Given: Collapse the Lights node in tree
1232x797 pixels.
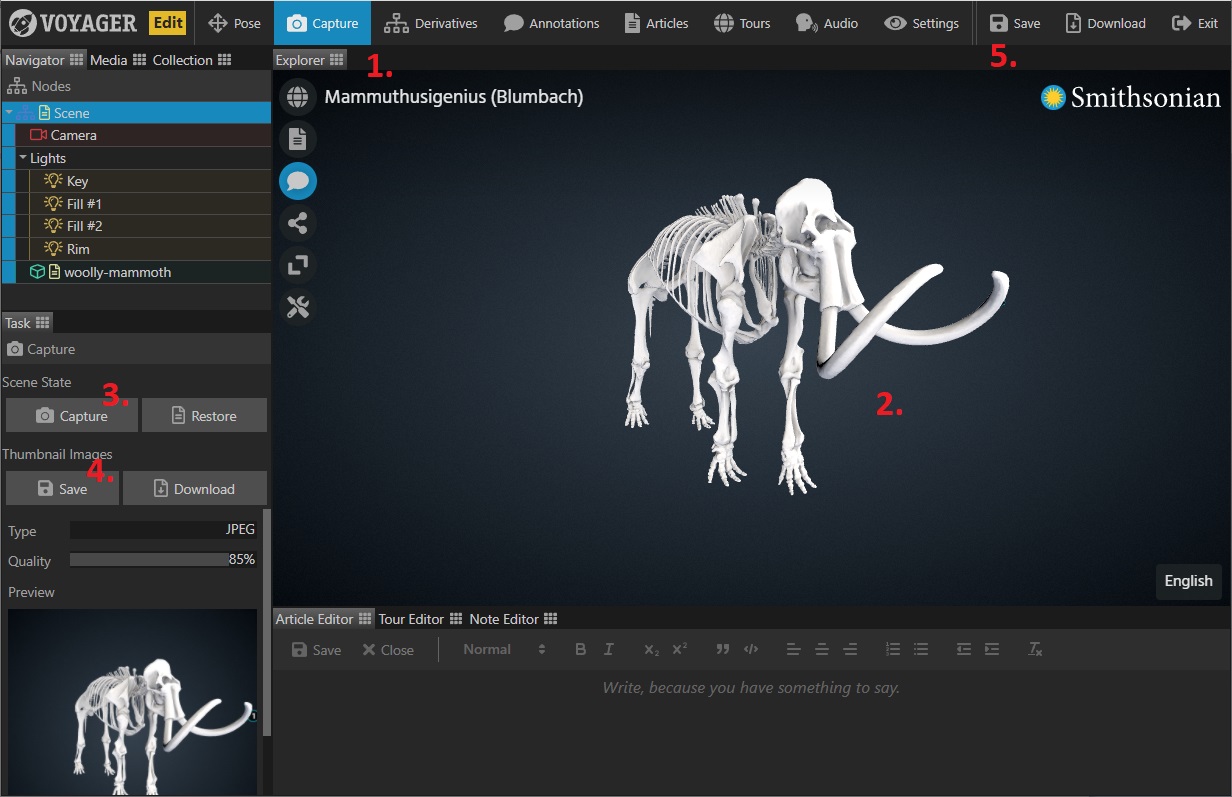Looking at the screenshot, I should tap(23, 158).
